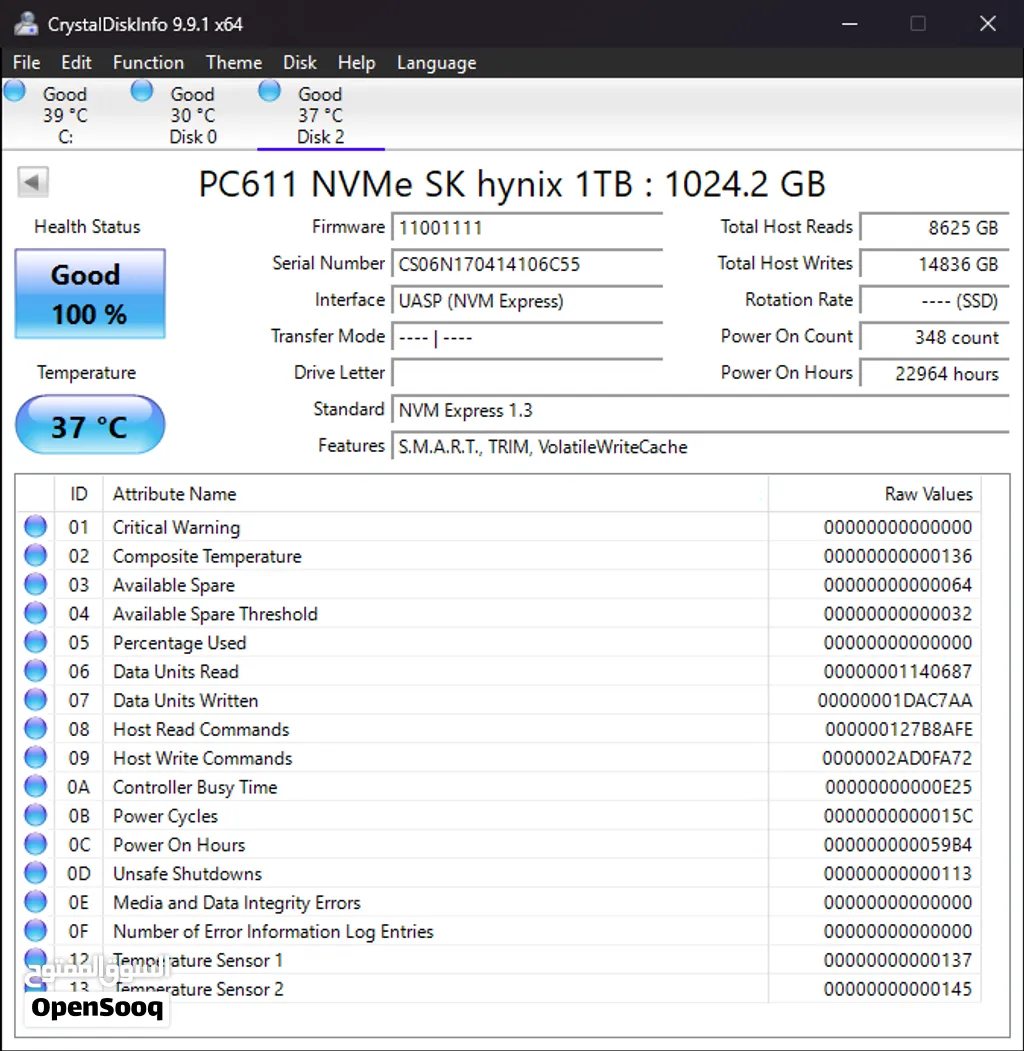
Task: Switch to the Disk 0 tab
Action: 193,115
